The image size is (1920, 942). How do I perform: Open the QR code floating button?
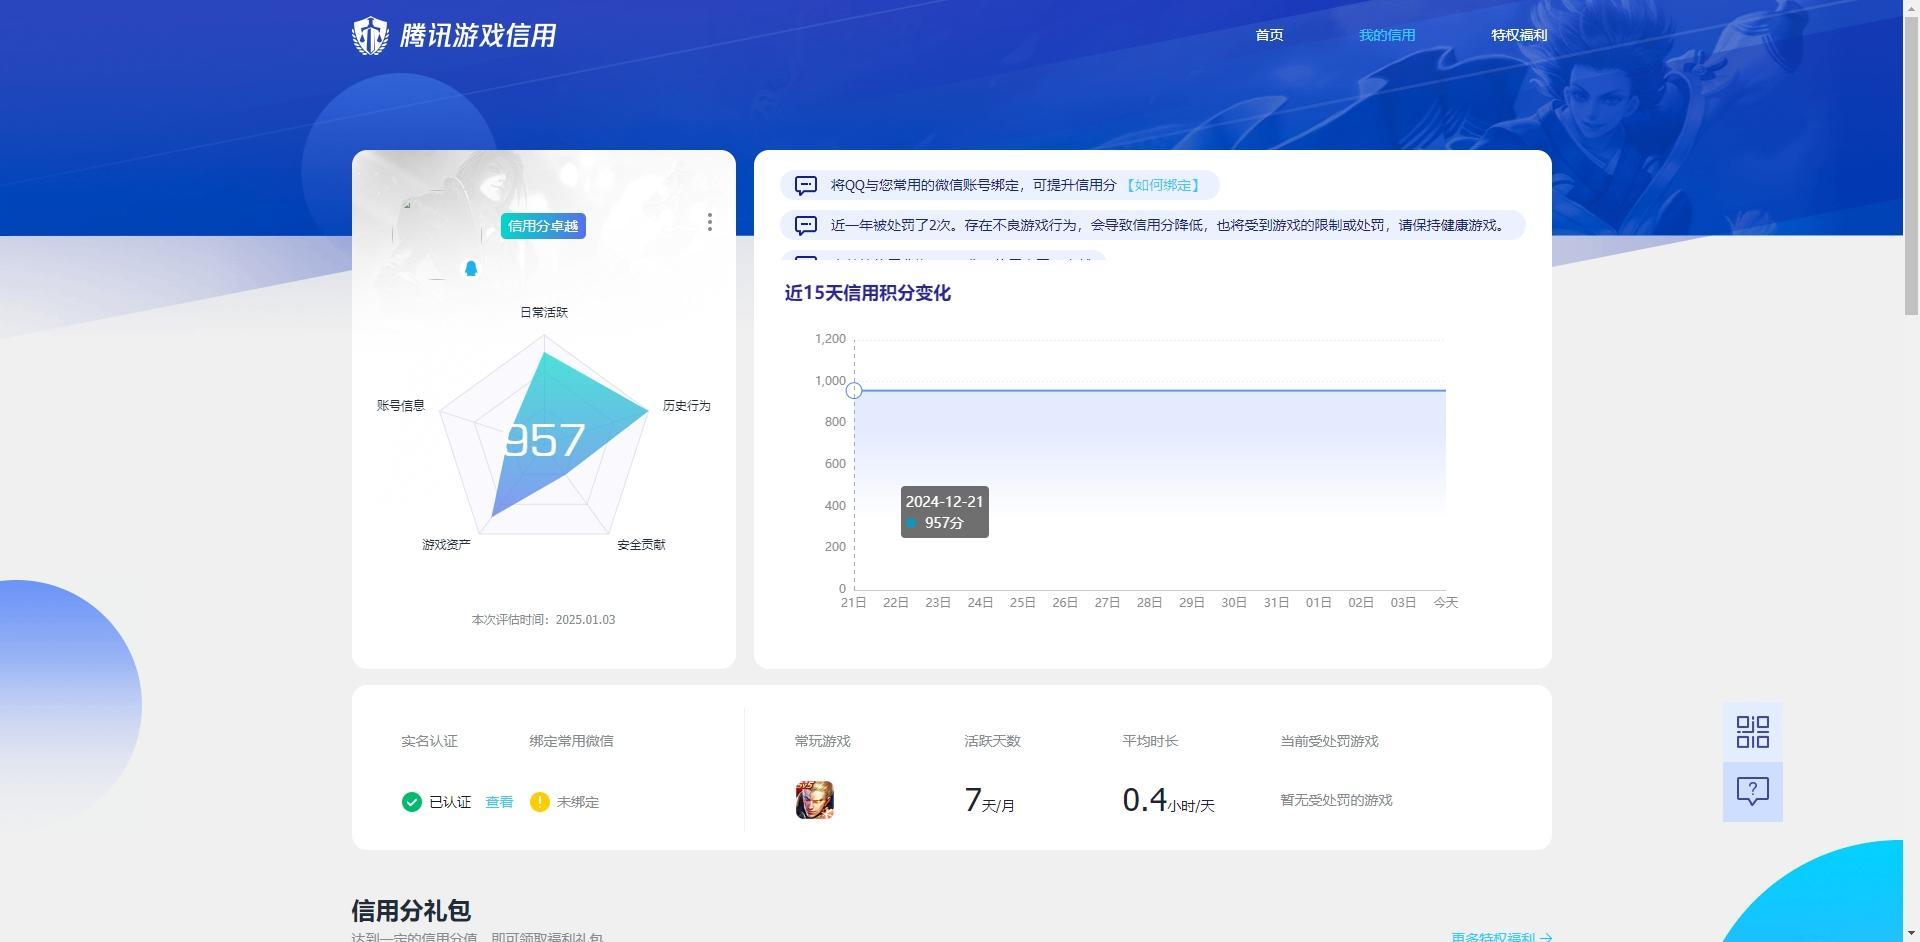(1753, 732)
